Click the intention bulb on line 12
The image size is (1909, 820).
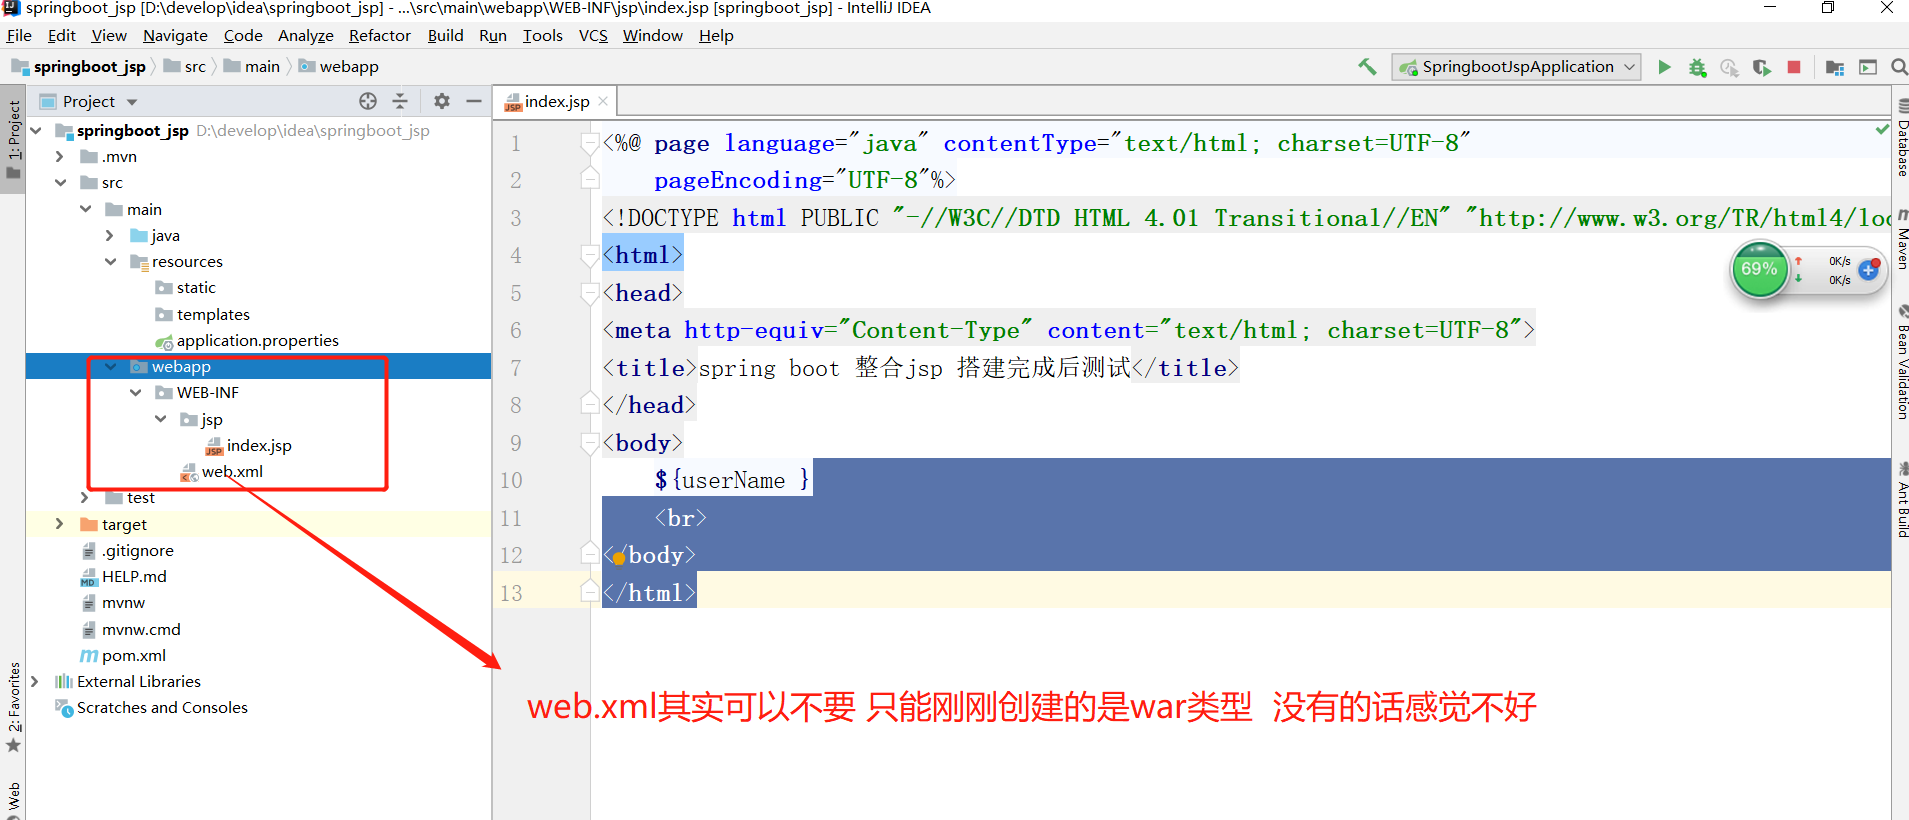619,557
